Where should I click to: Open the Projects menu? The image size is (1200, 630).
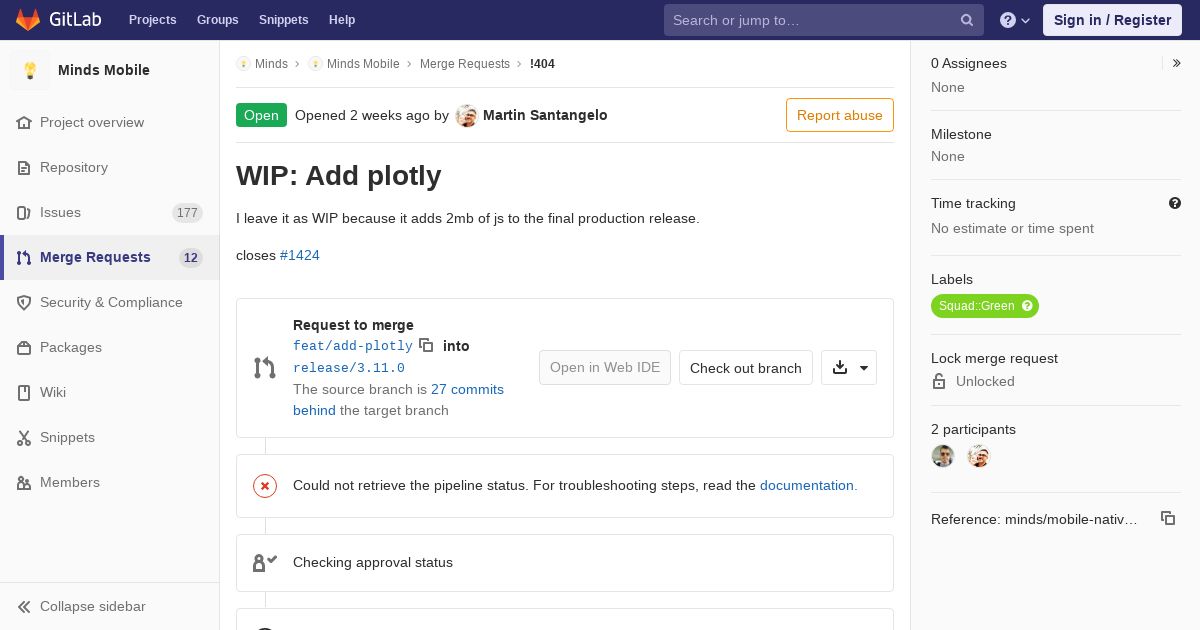tap(152, 20)
